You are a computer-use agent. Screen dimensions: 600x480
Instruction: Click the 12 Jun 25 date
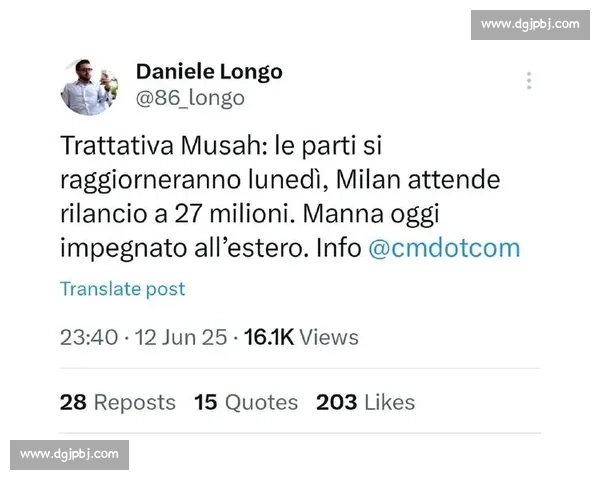coord(181,338)
